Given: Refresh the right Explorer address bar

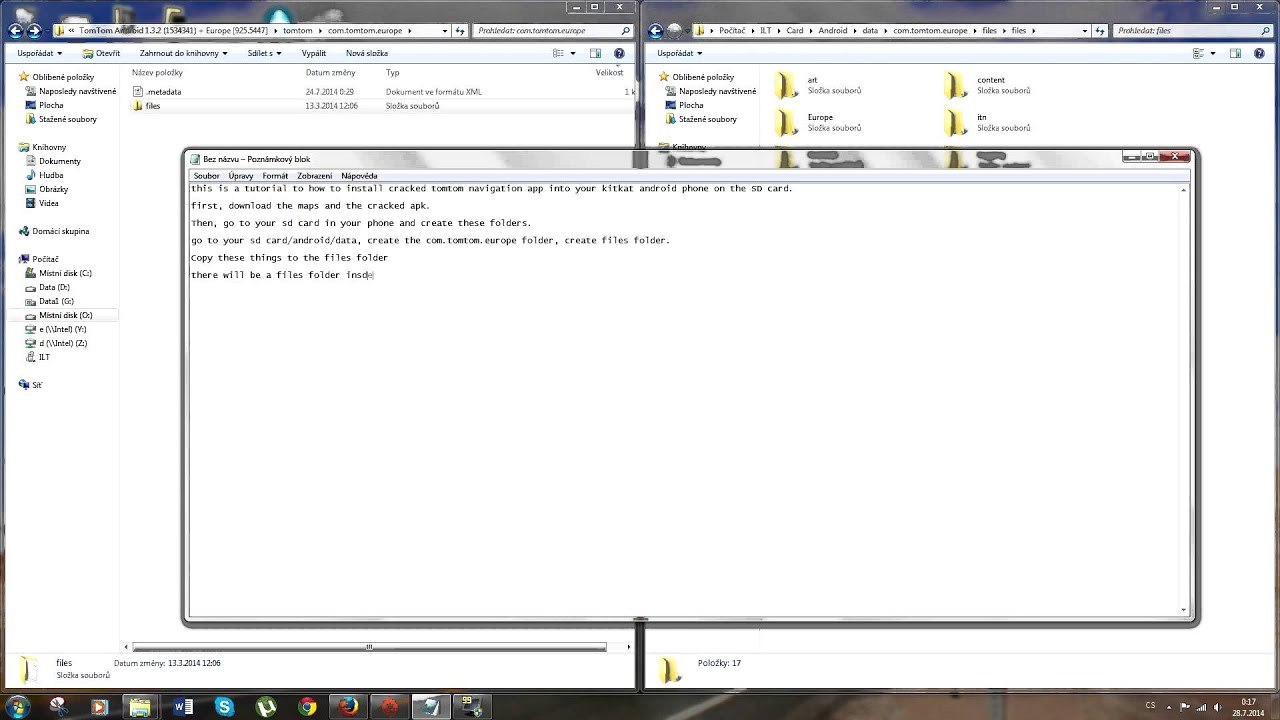Looking at the screenshot, I should pos(1100,31).
